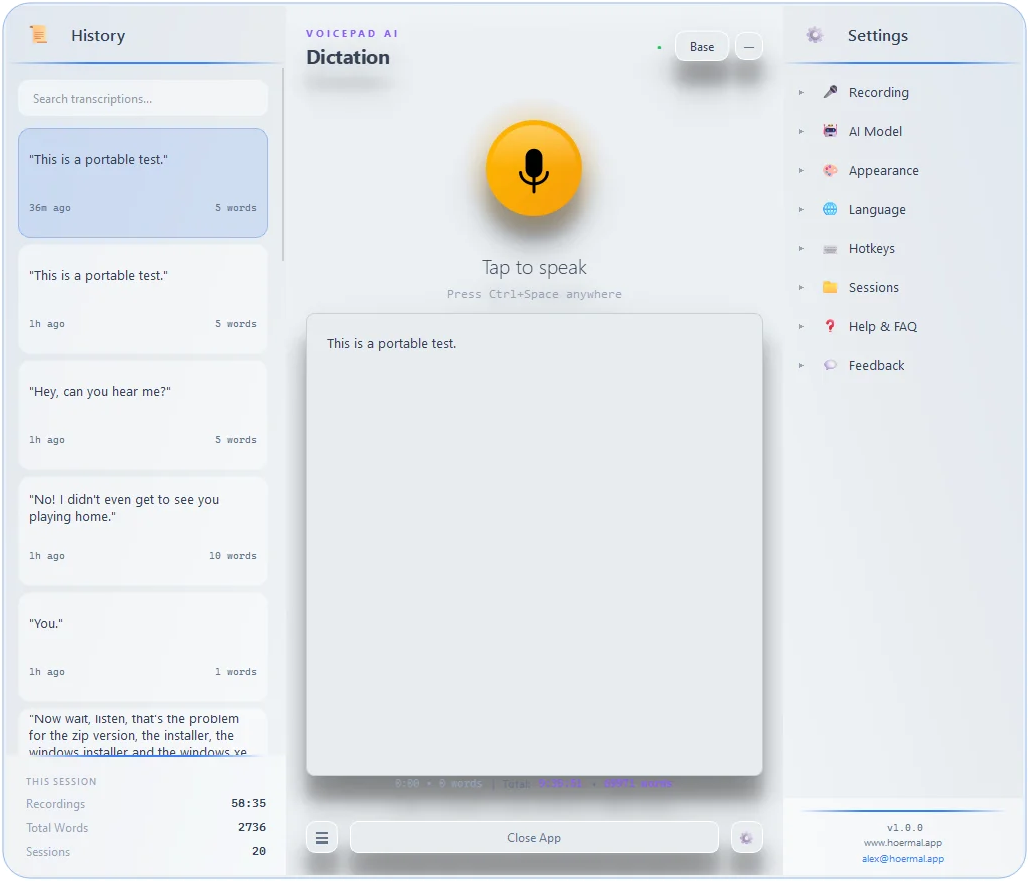Image resolution: width=1030 pixels, height=881 pixels.
Task: Open the Base model selector
Action: coord(702,47)
